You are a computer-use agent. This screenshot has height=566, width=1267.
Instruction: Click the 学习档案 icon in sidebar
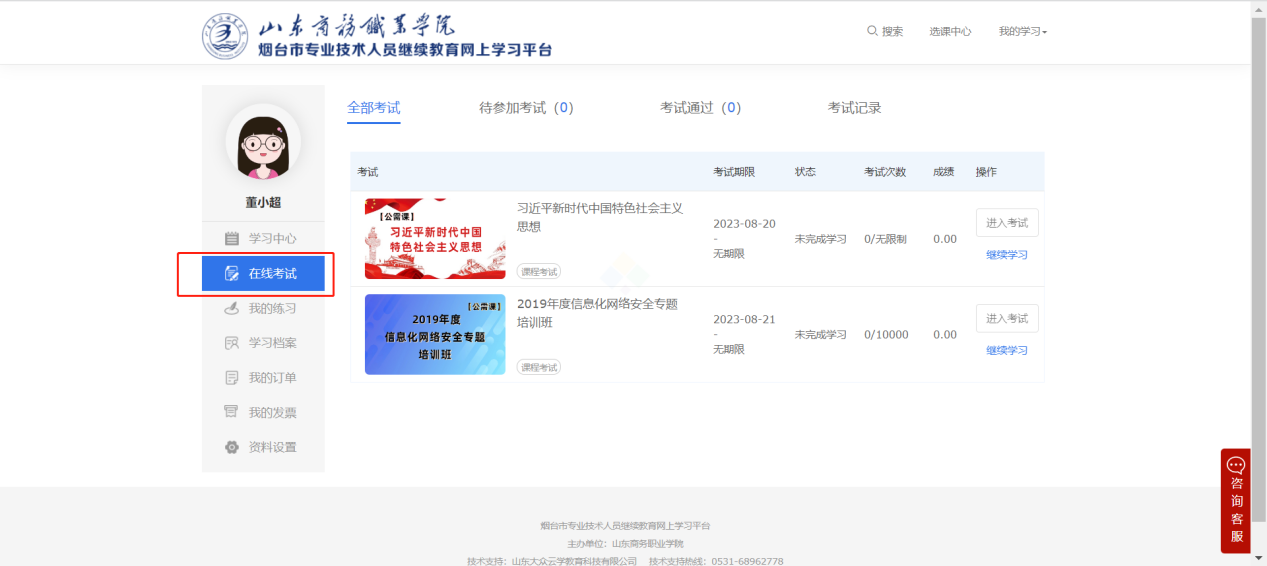click(232, 343)
